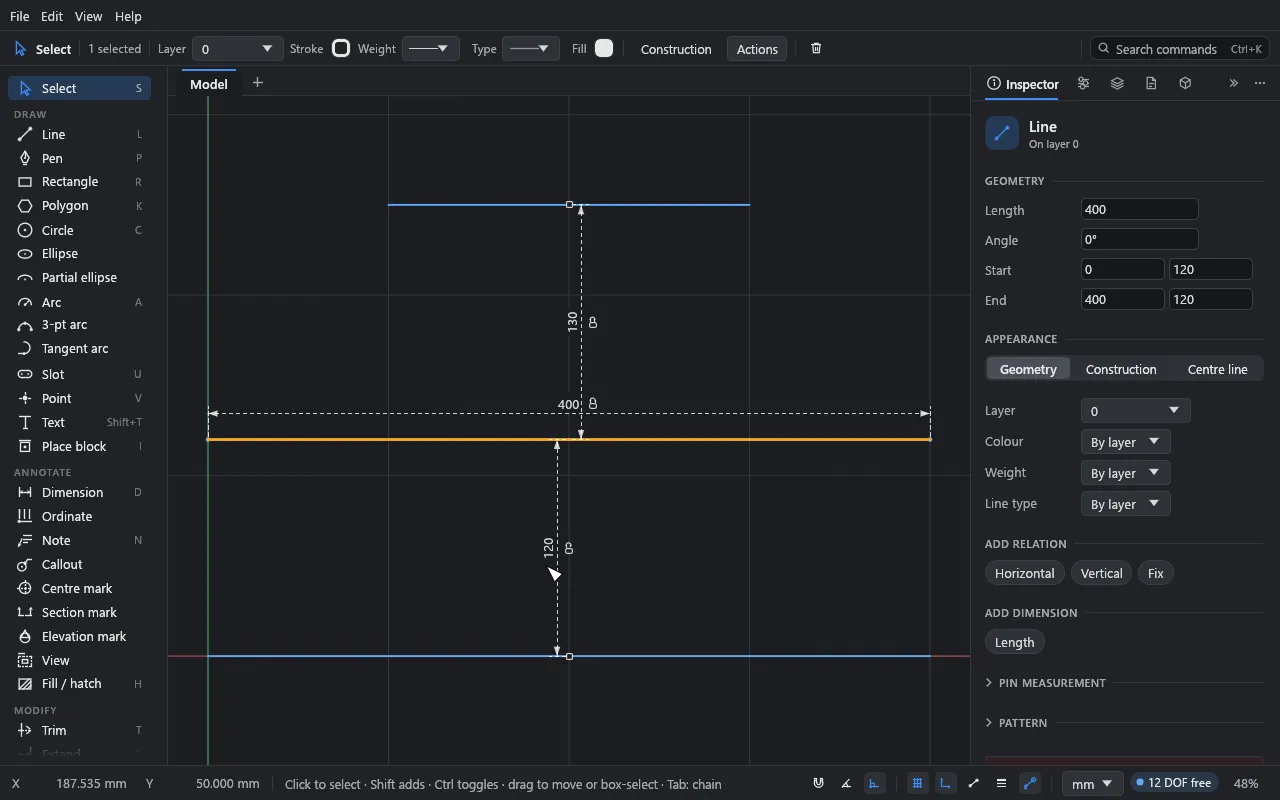Open the sliders settings panel tab

pos(1083,84)
